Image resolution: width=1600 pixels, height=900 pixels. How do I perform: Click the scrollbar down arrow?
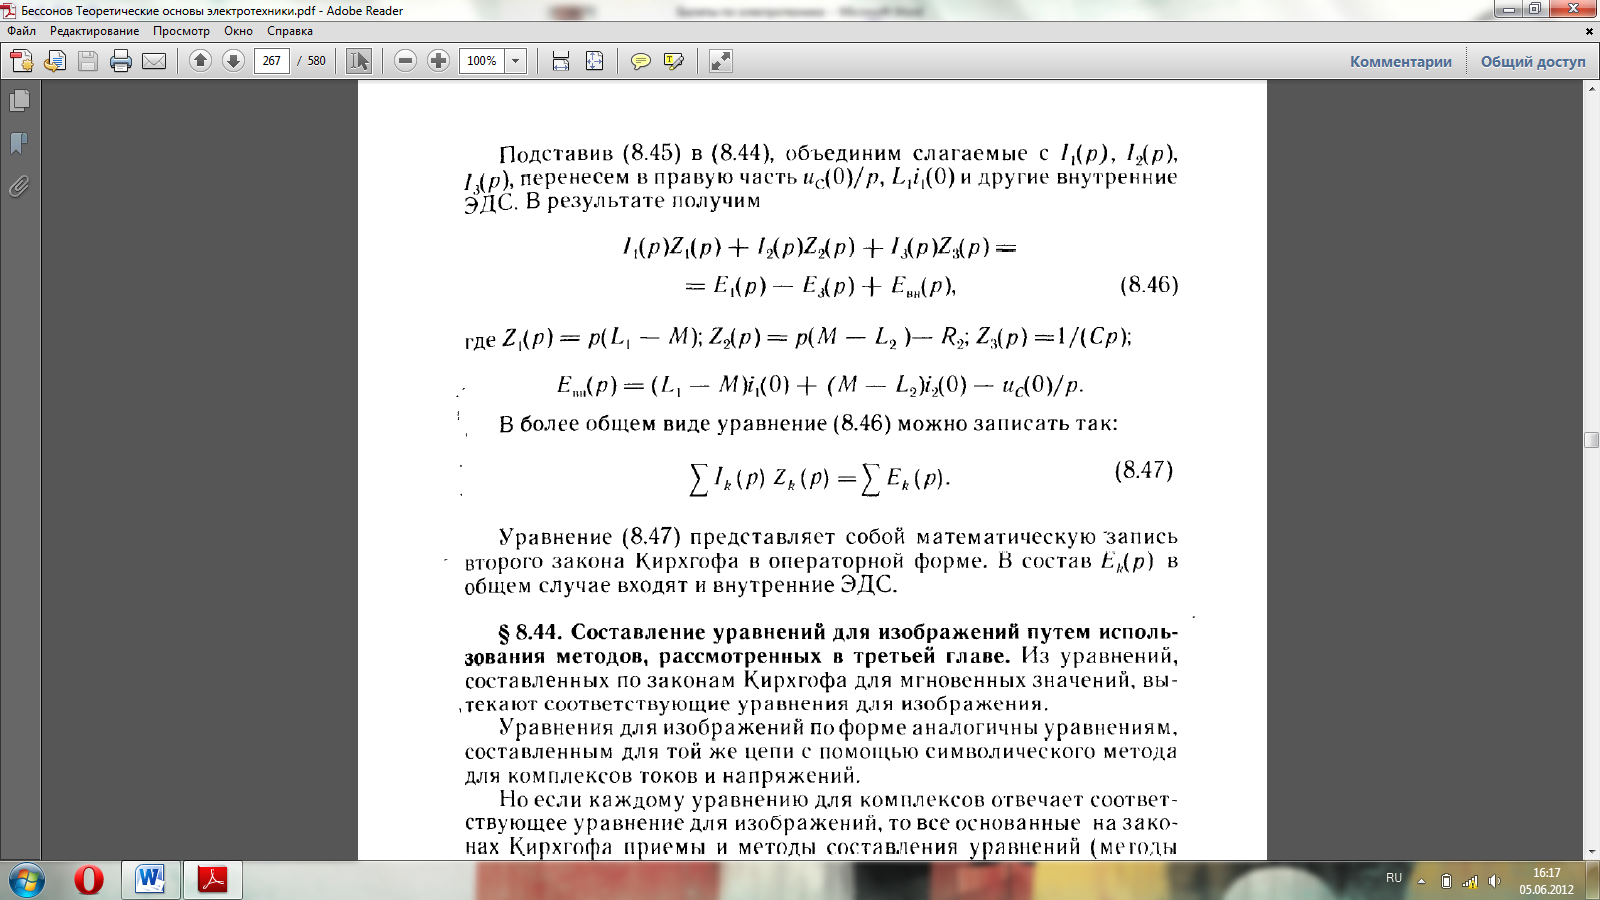[1592, 852]
